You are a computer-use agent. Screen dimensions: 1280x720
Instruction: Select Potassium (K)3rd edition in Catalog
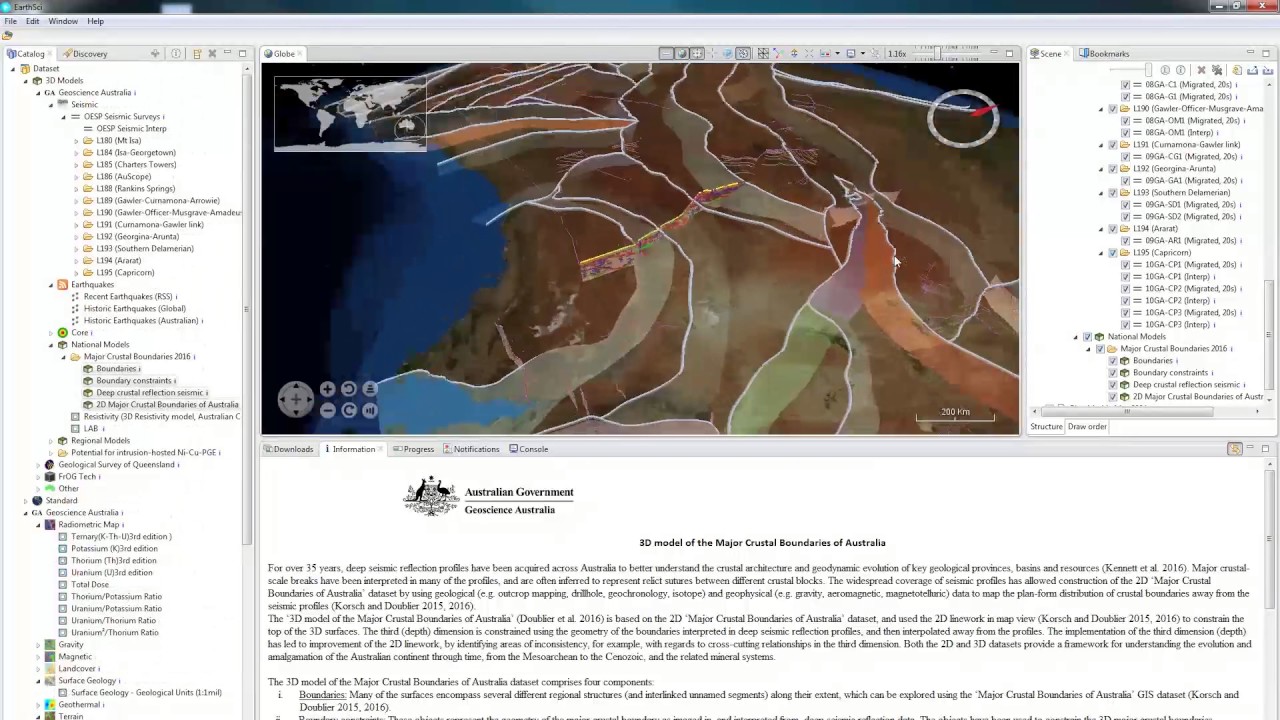[x=114, y=549]
